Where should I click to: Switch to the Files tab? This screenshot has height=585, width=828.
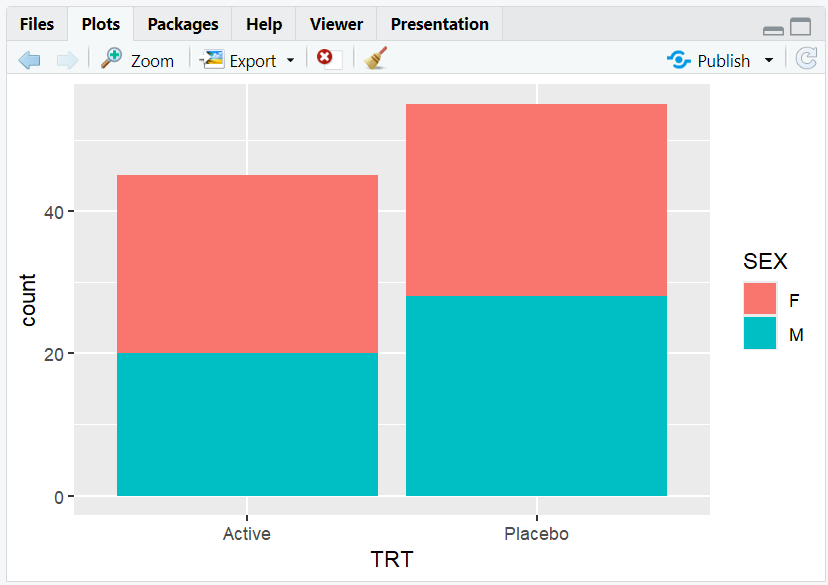pyautogui.click(x=37, y=24)
